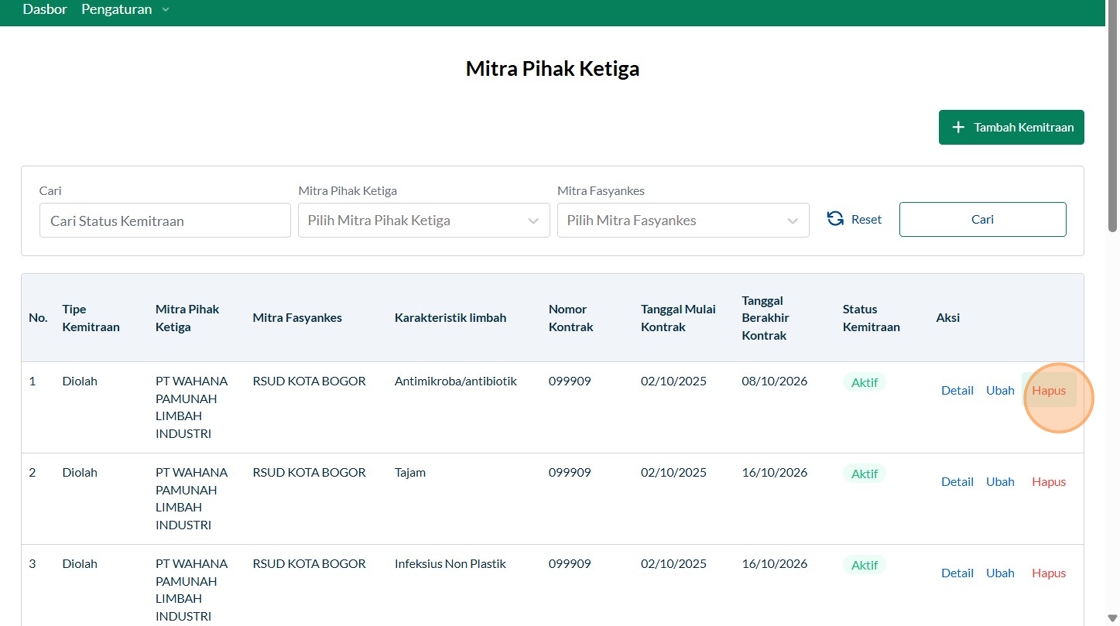Expand the Pilih Mitra Pihak Ketiga dropdown
This screenshot has height=626, width=1120.
pos(424,220)
